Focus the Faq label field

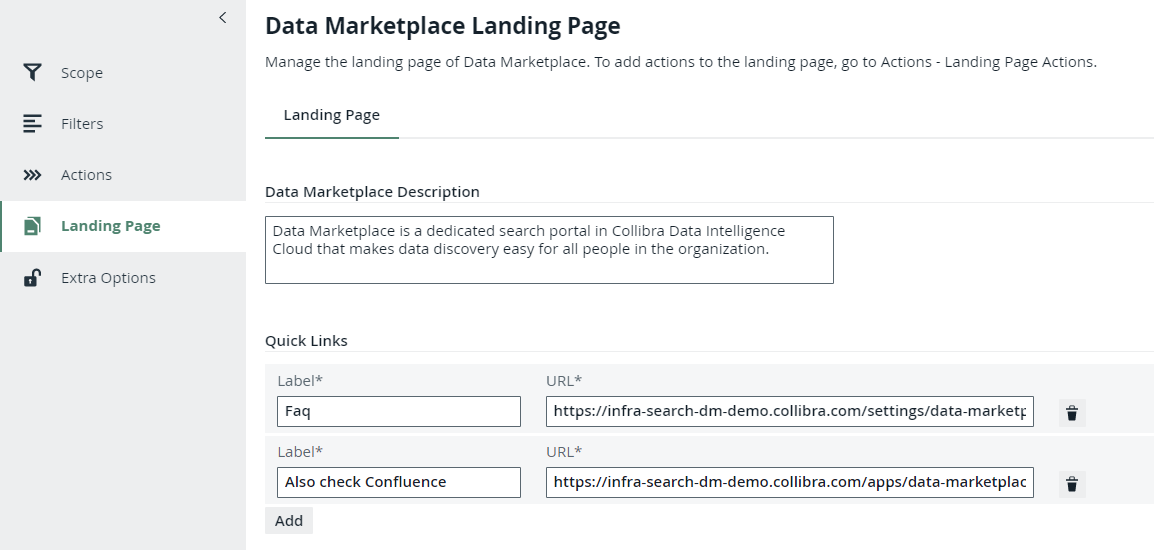(x=398, y=412)
